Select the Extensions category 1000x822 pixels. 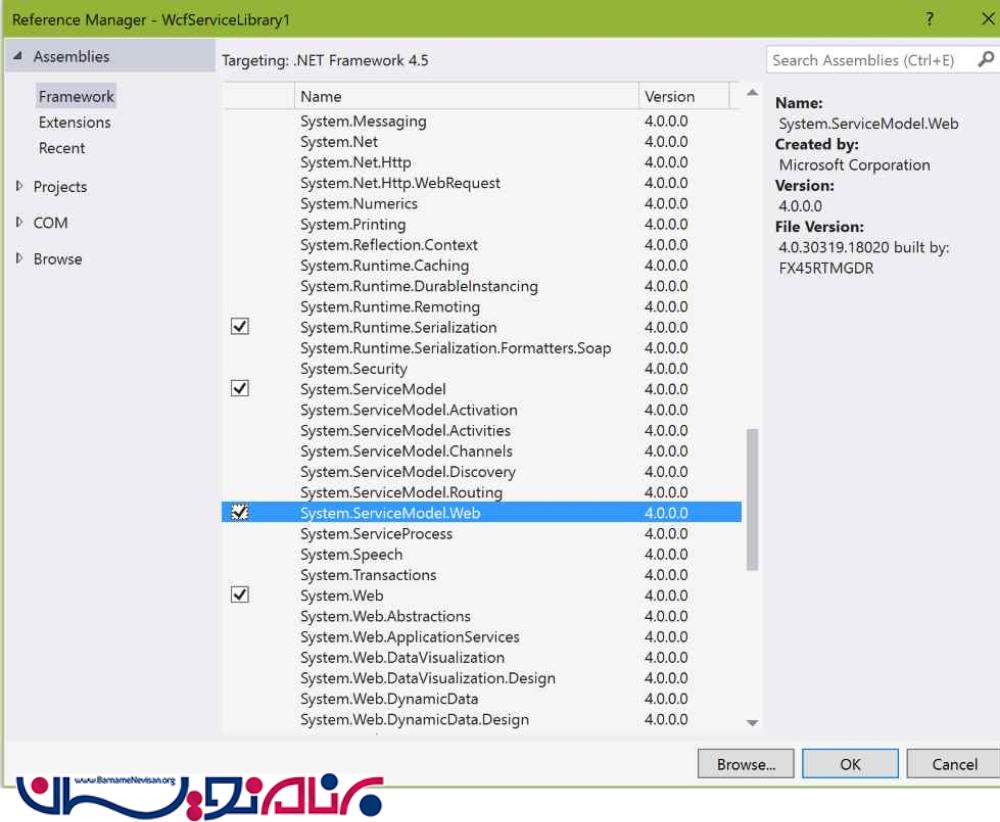[x=75, y=122]
